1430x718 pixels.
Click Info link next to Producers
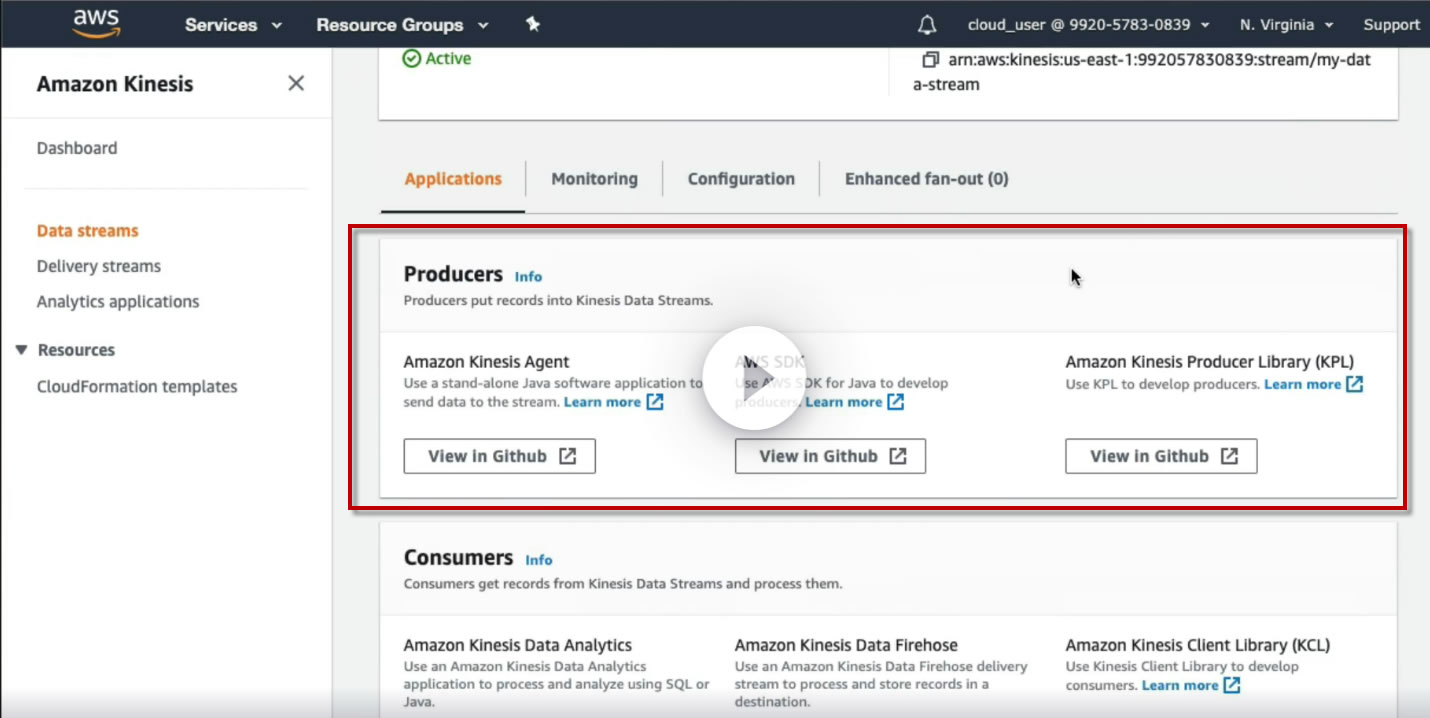point(528,277)
